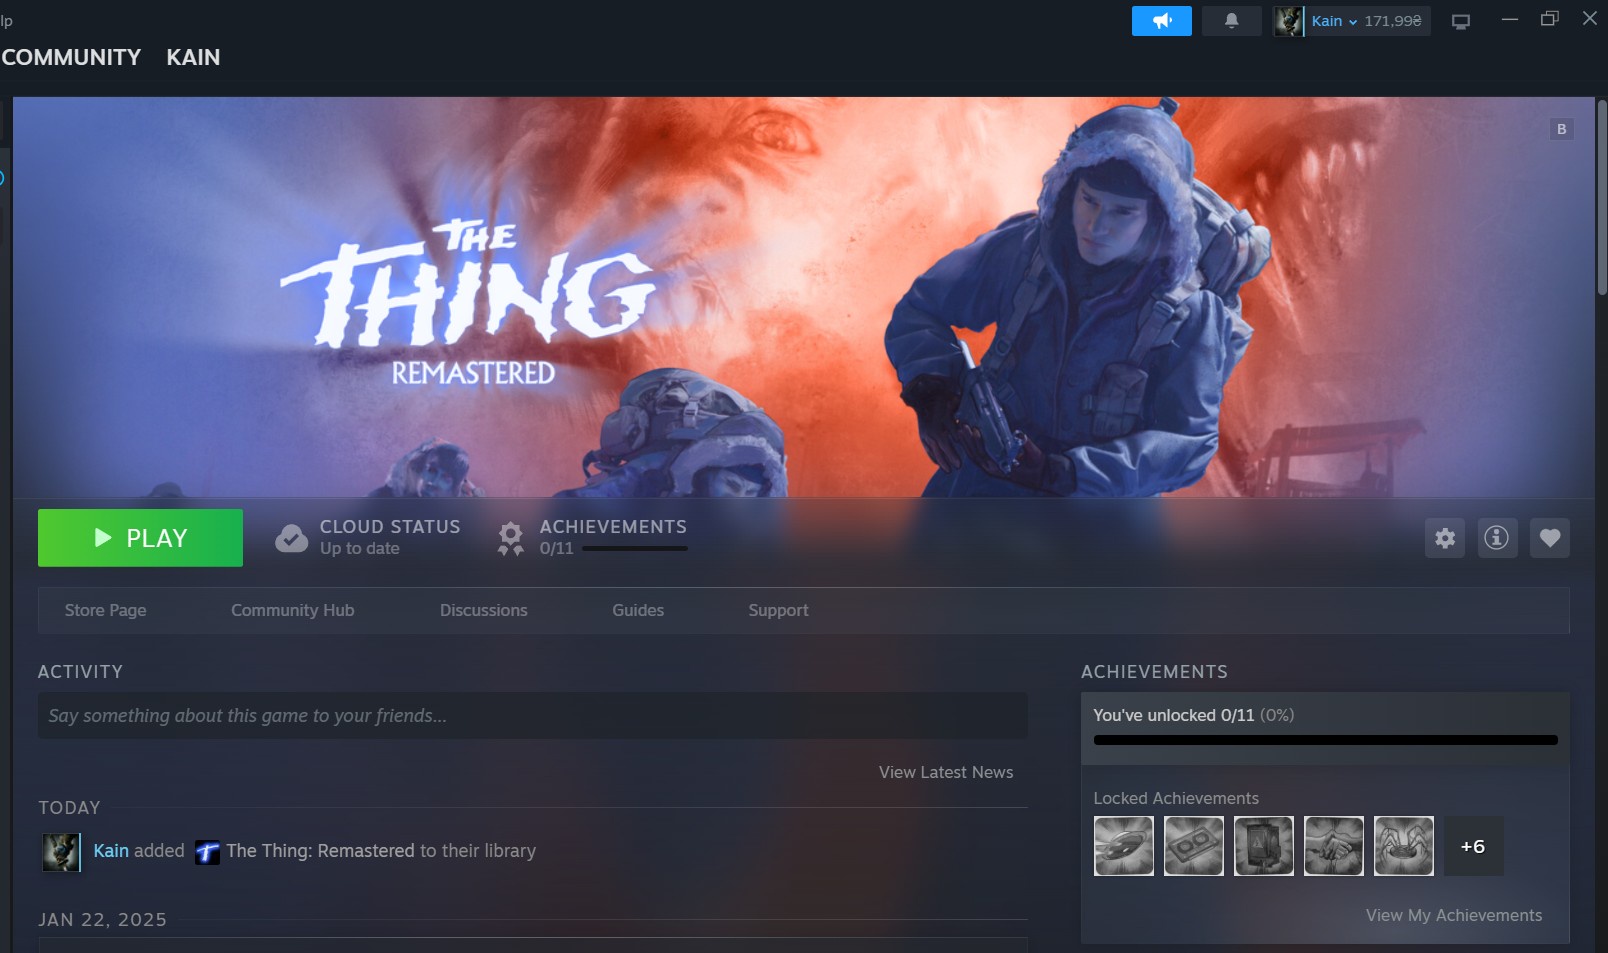Image resolution: width=1608 pixels, height=953 pixels.
Task: Focus the 'Say something about this game' field
Action: tap(533, 716)
